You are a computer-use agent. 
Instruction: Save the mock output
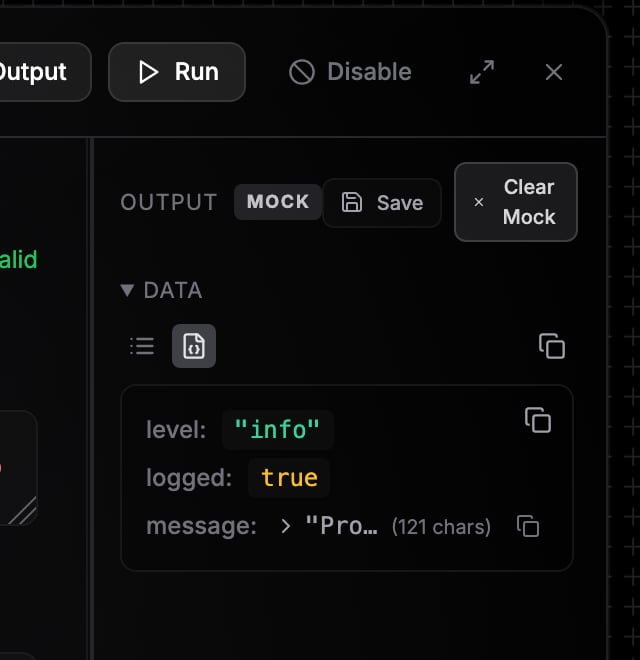[x=382, y=203]
